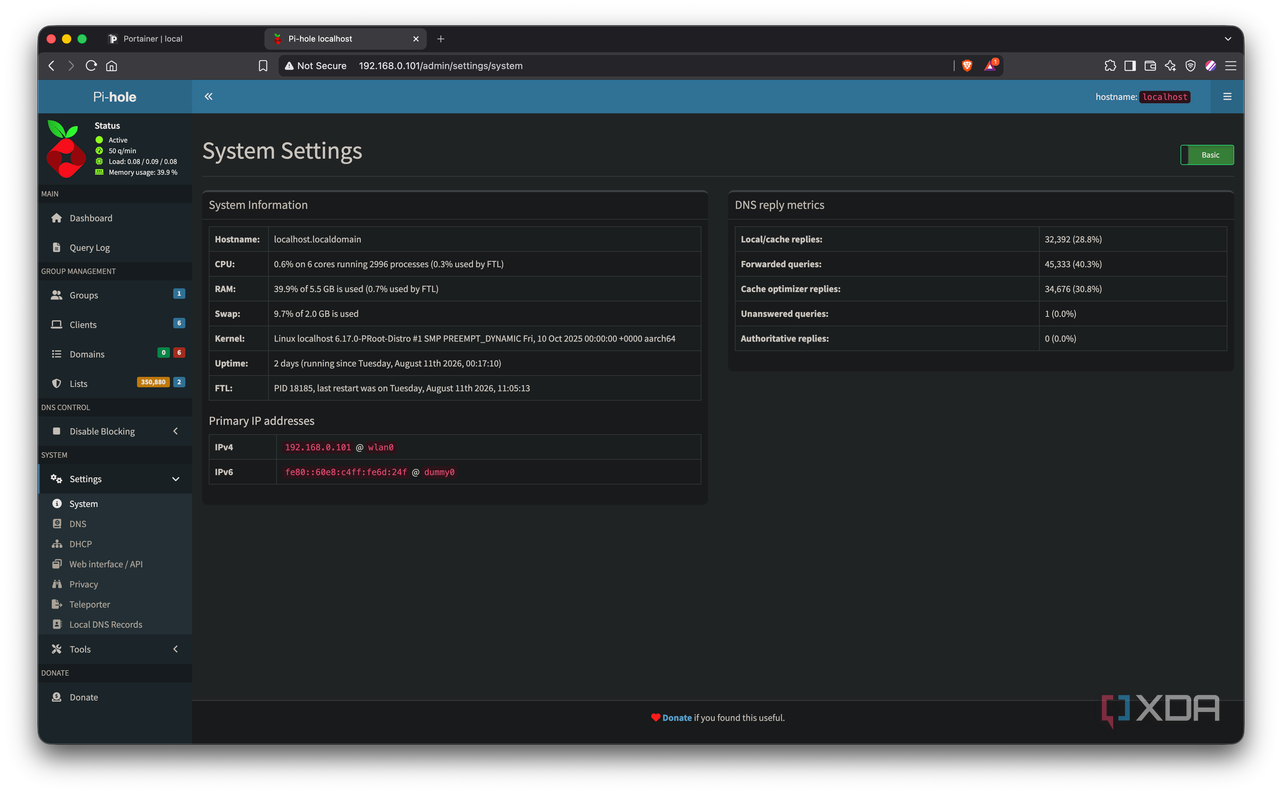Click the red heart icon in footer
Image resolution: width=1282 pixels, height=794 pixels.
coord(655,718)
